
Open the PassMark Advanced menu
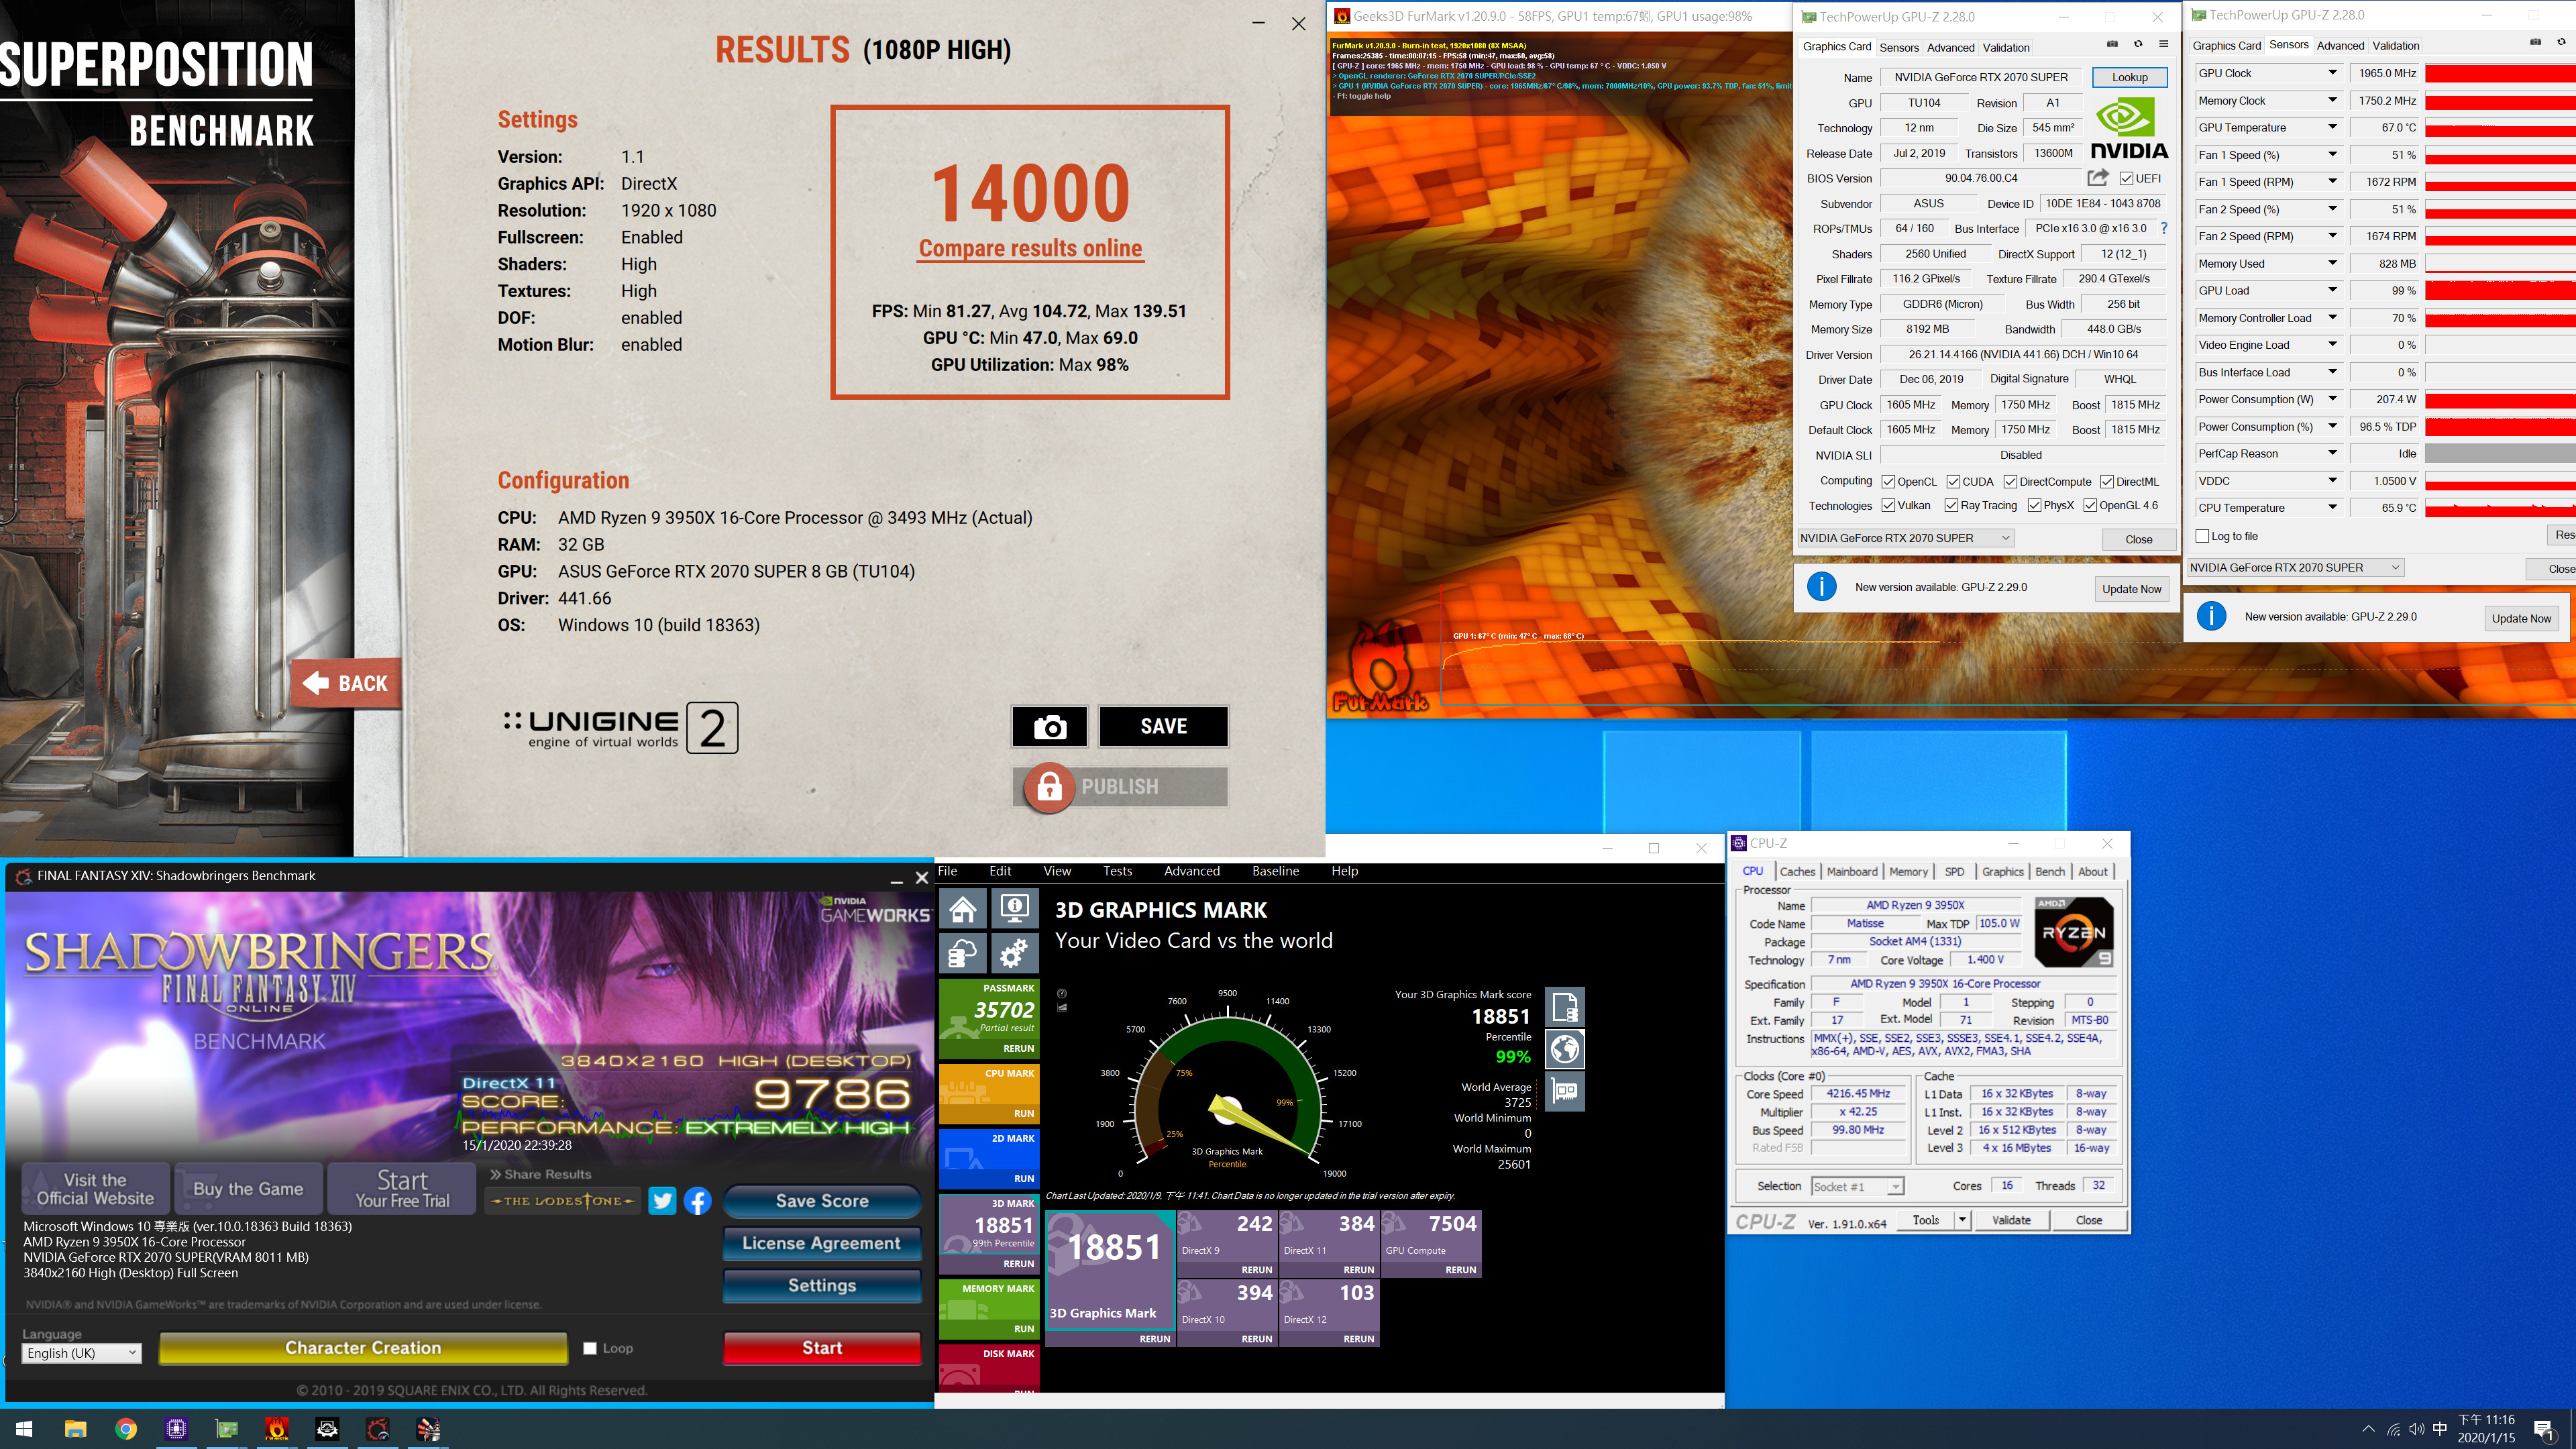point(1191,871)
